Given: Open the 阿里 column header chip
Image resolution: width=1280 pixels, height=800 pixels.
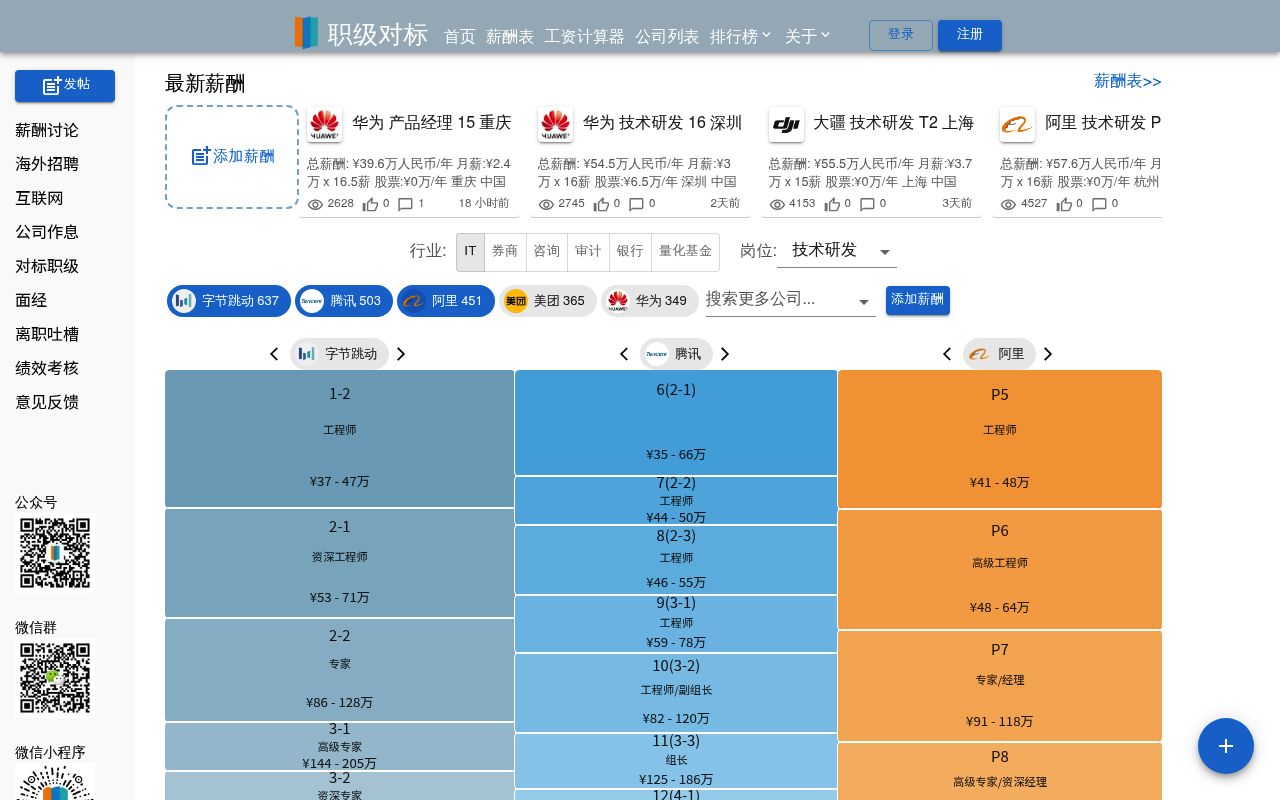Looking at the screenshot, I should tap(999, 354).
